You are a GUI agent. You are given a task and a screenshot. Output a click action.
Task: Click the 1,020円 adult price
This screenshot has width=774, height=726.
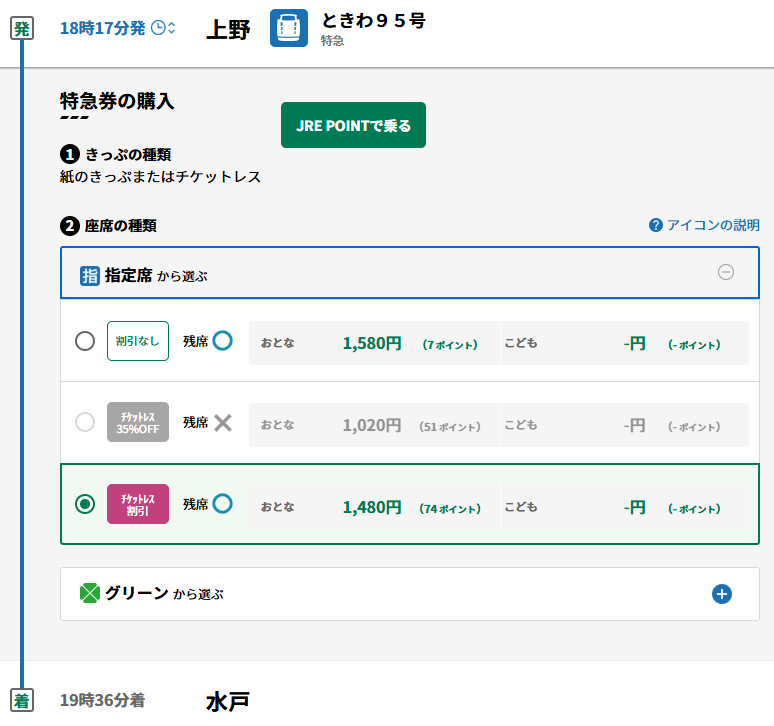pyautogui.click(x=372, y=425)
